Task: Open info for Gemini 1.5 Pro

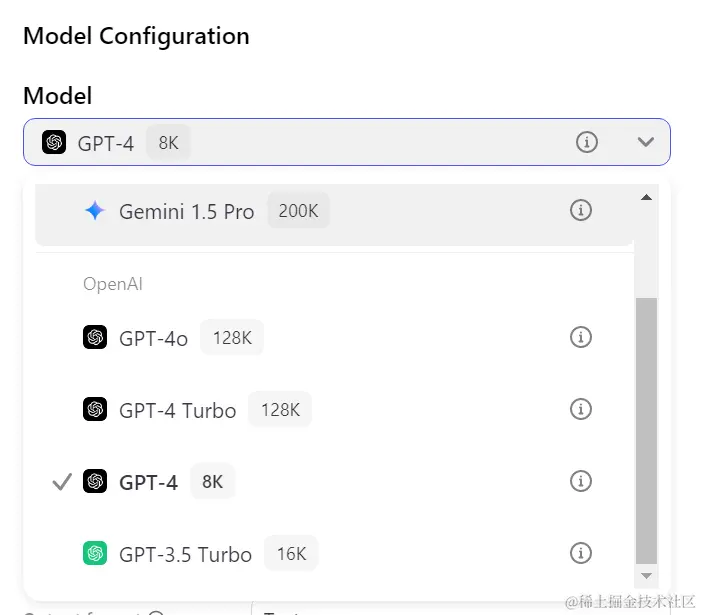Action: click(x=581, y=210)
